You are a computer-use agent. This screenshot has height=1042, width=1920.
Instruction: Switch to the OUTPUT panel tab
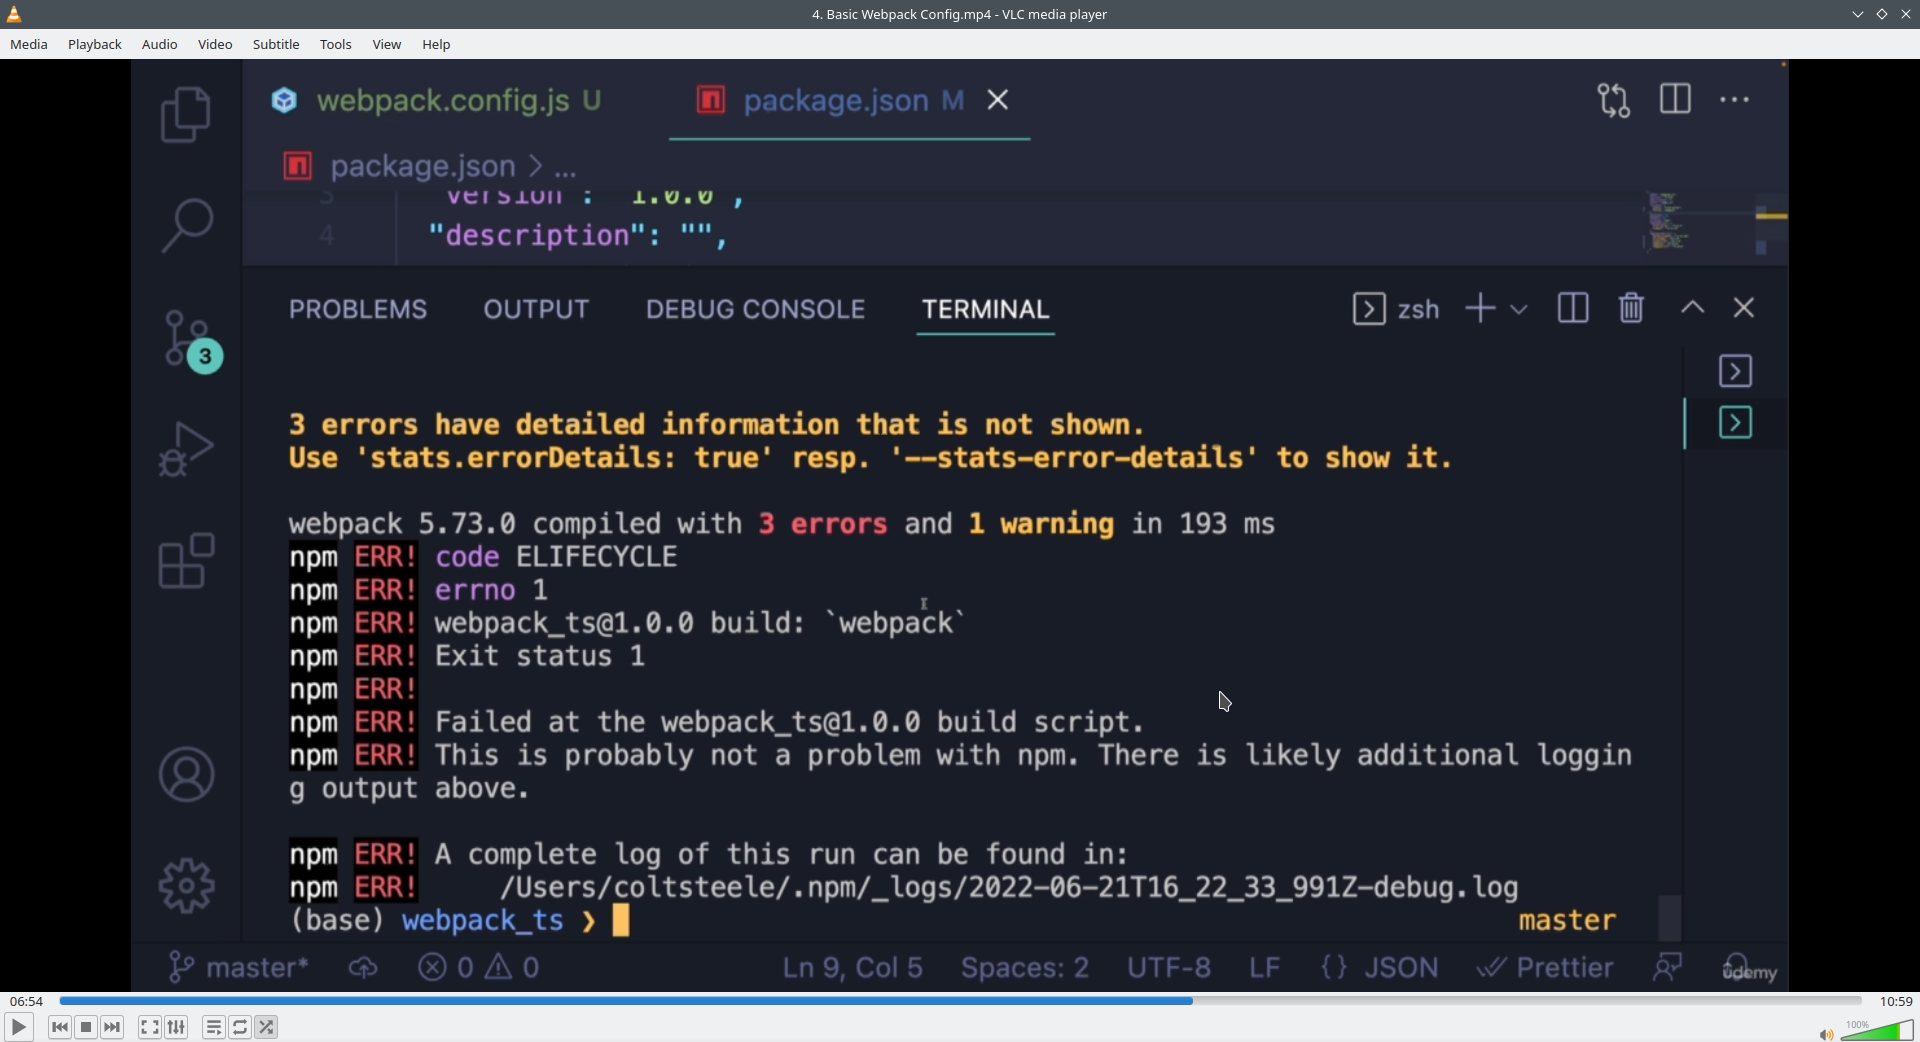(537, 309)
